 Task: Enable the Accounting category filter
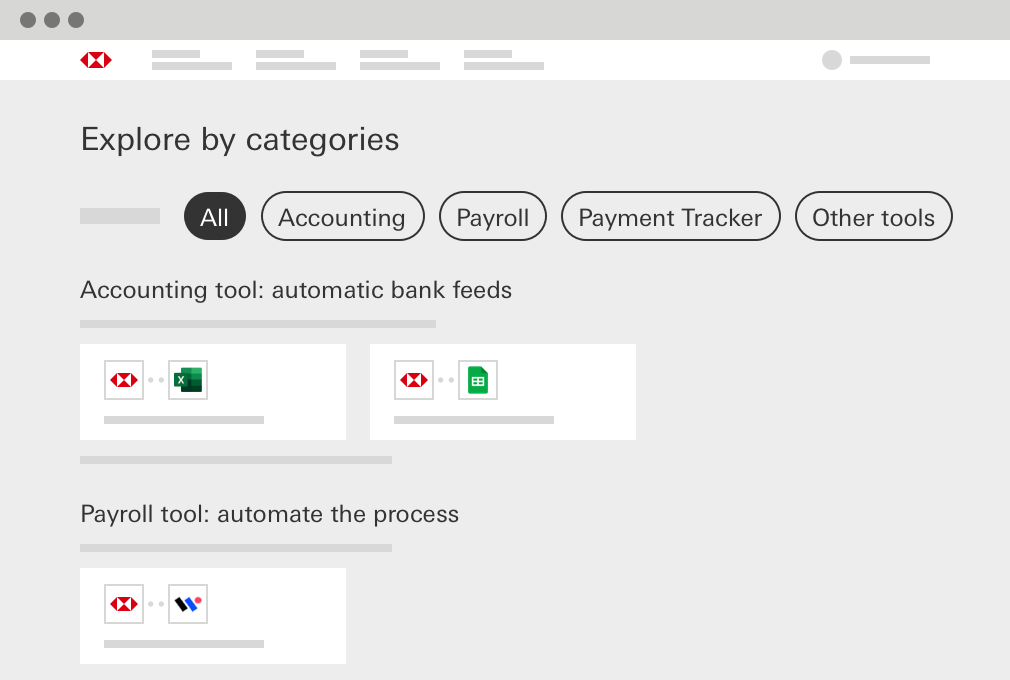342,216
